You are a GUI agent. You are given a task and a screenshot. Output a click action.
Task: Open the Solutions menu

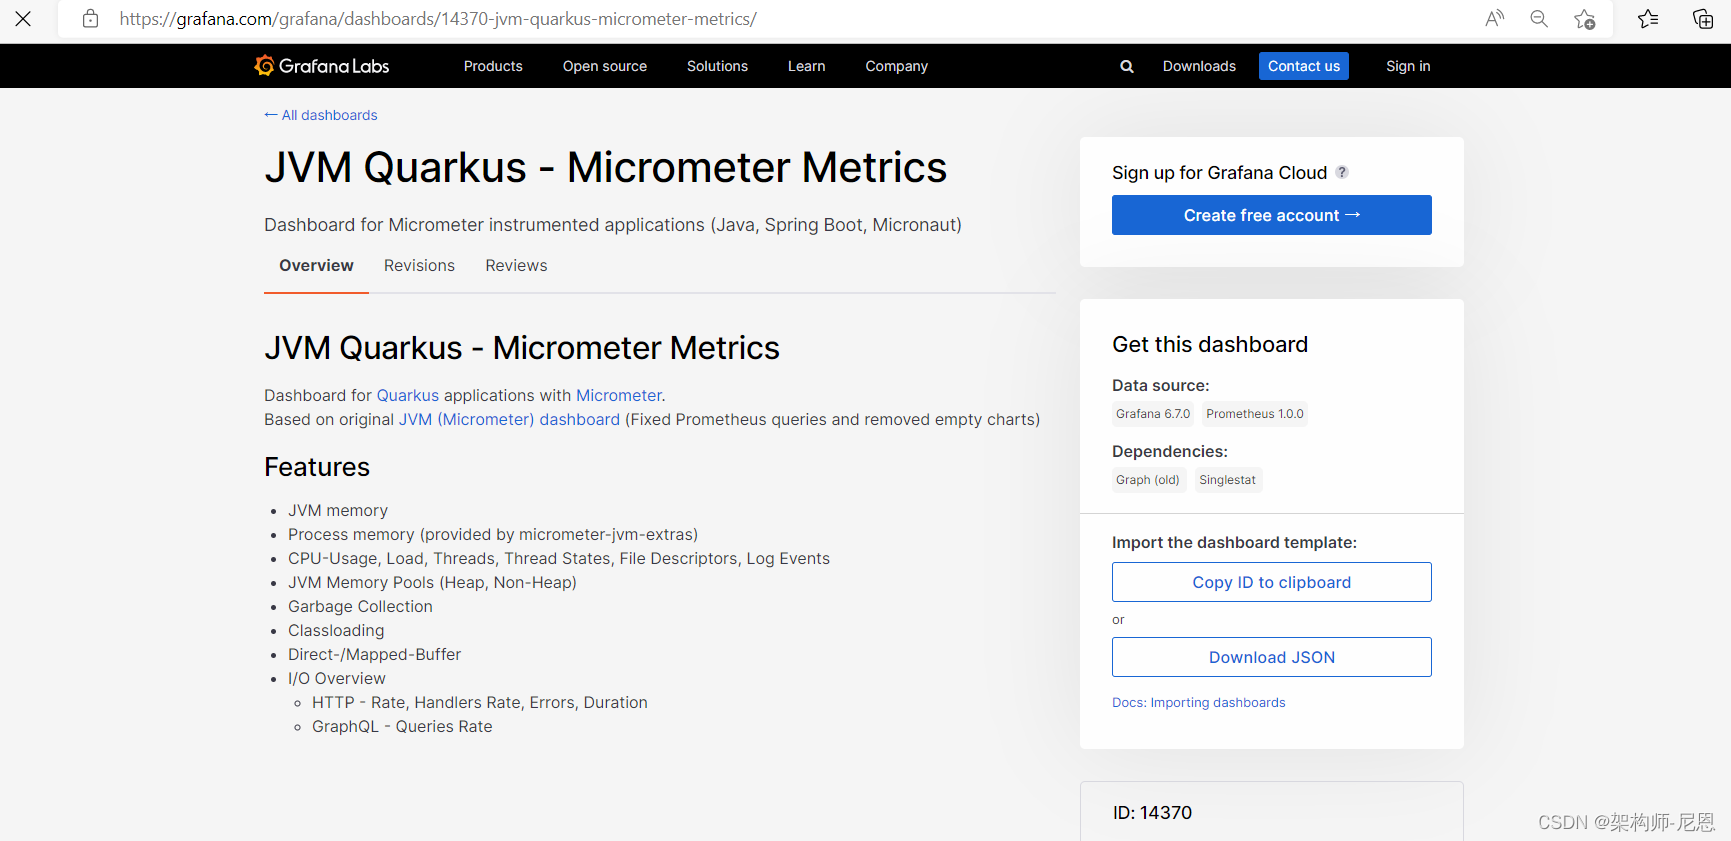click(x=717, y=66)
